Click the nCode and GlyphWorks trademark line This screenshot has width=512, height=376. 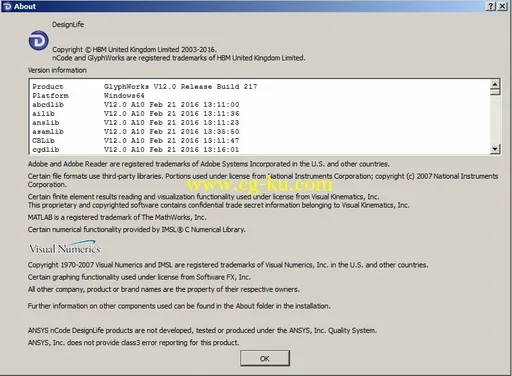(179, 58)
